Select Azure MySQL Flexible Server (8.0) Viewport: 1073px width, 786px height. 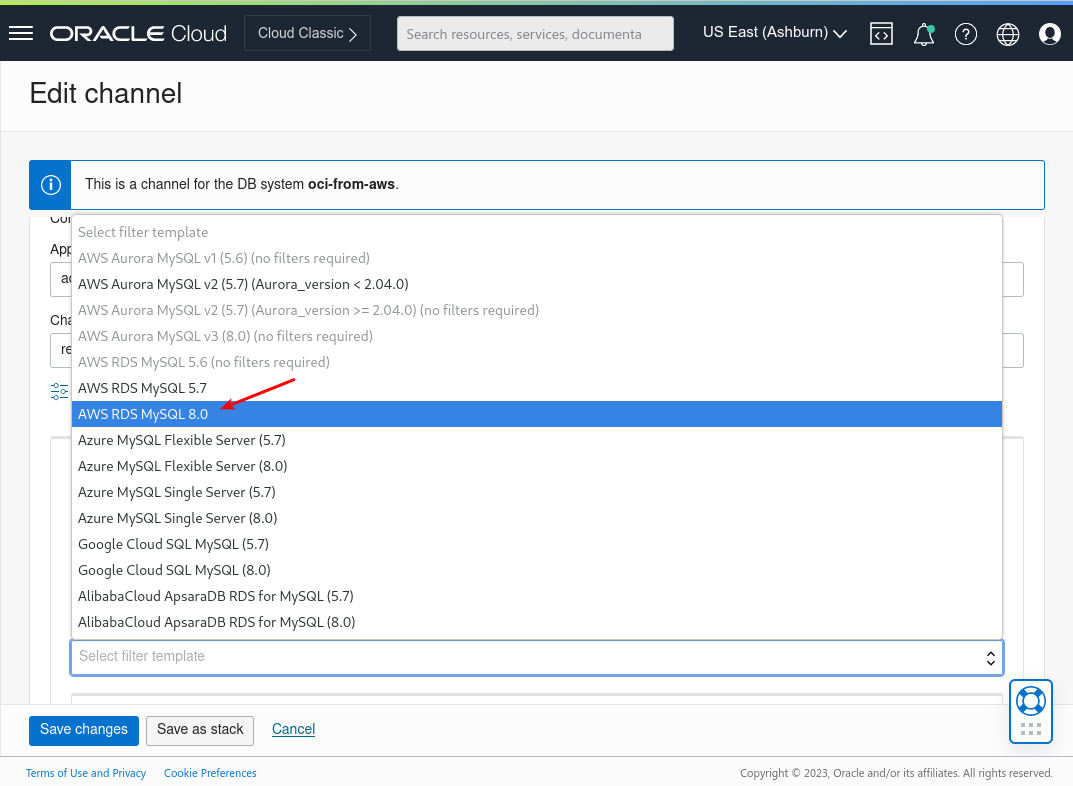click(537, 466)
